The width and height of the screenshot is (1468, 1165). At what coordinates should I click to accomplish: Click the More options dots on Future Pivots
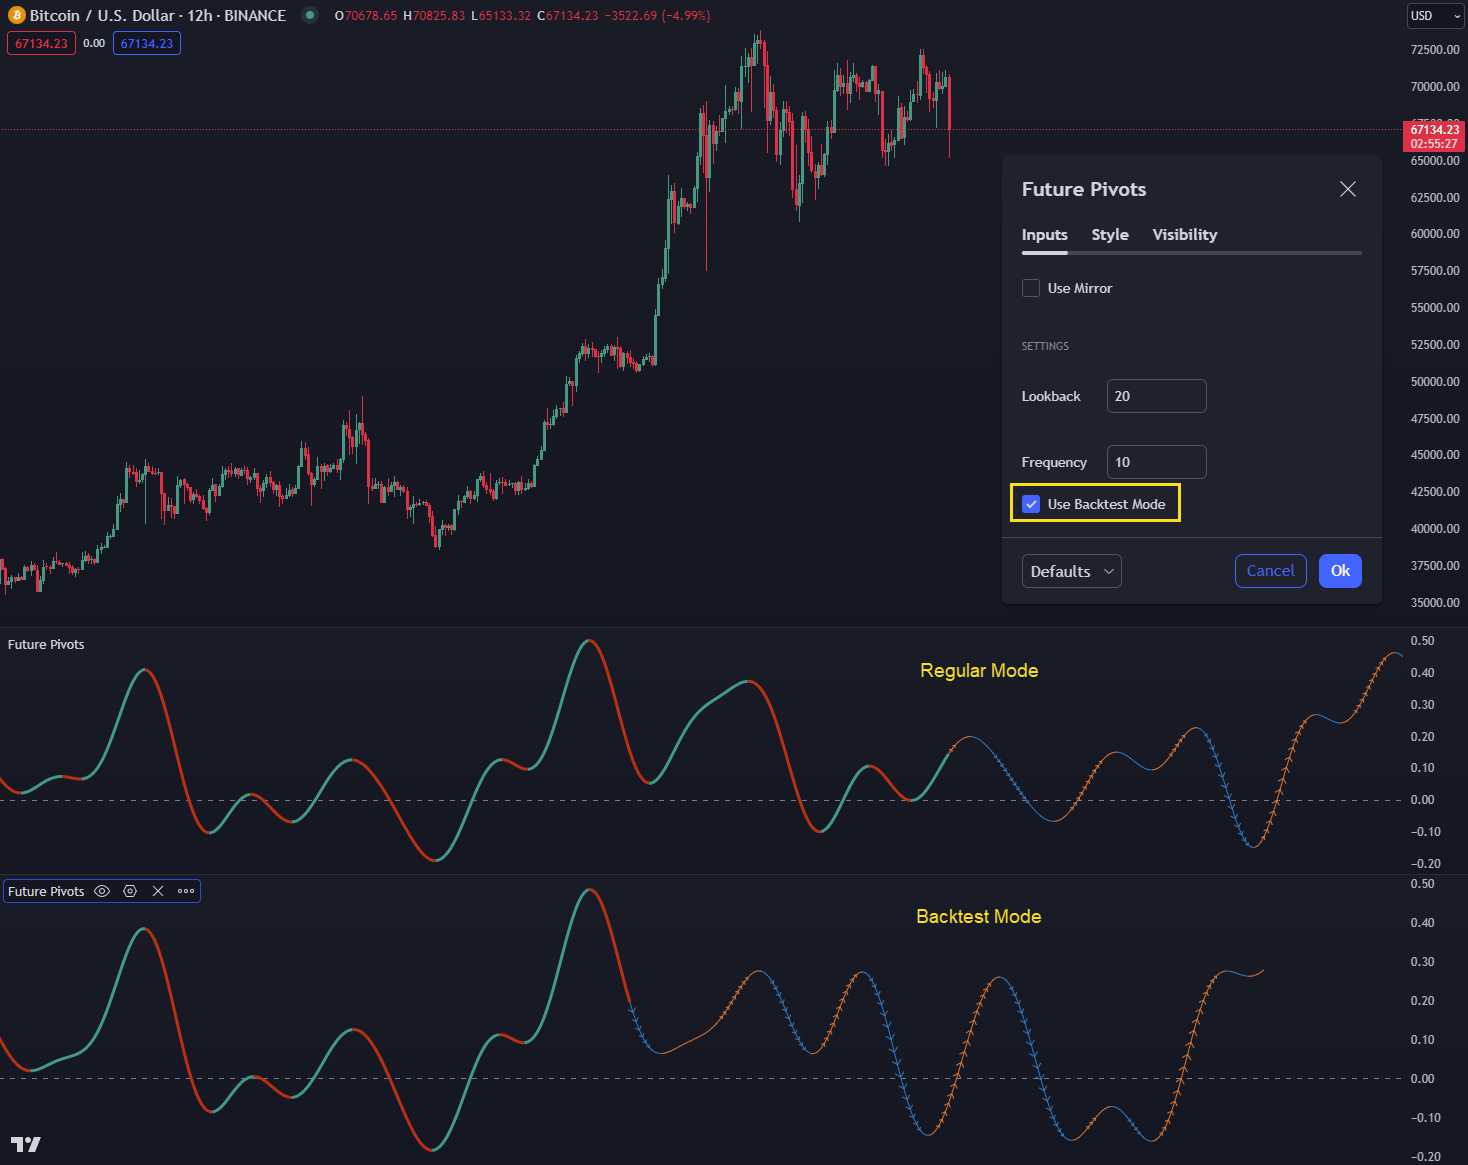pyautogui.click(x=185, y=890)
